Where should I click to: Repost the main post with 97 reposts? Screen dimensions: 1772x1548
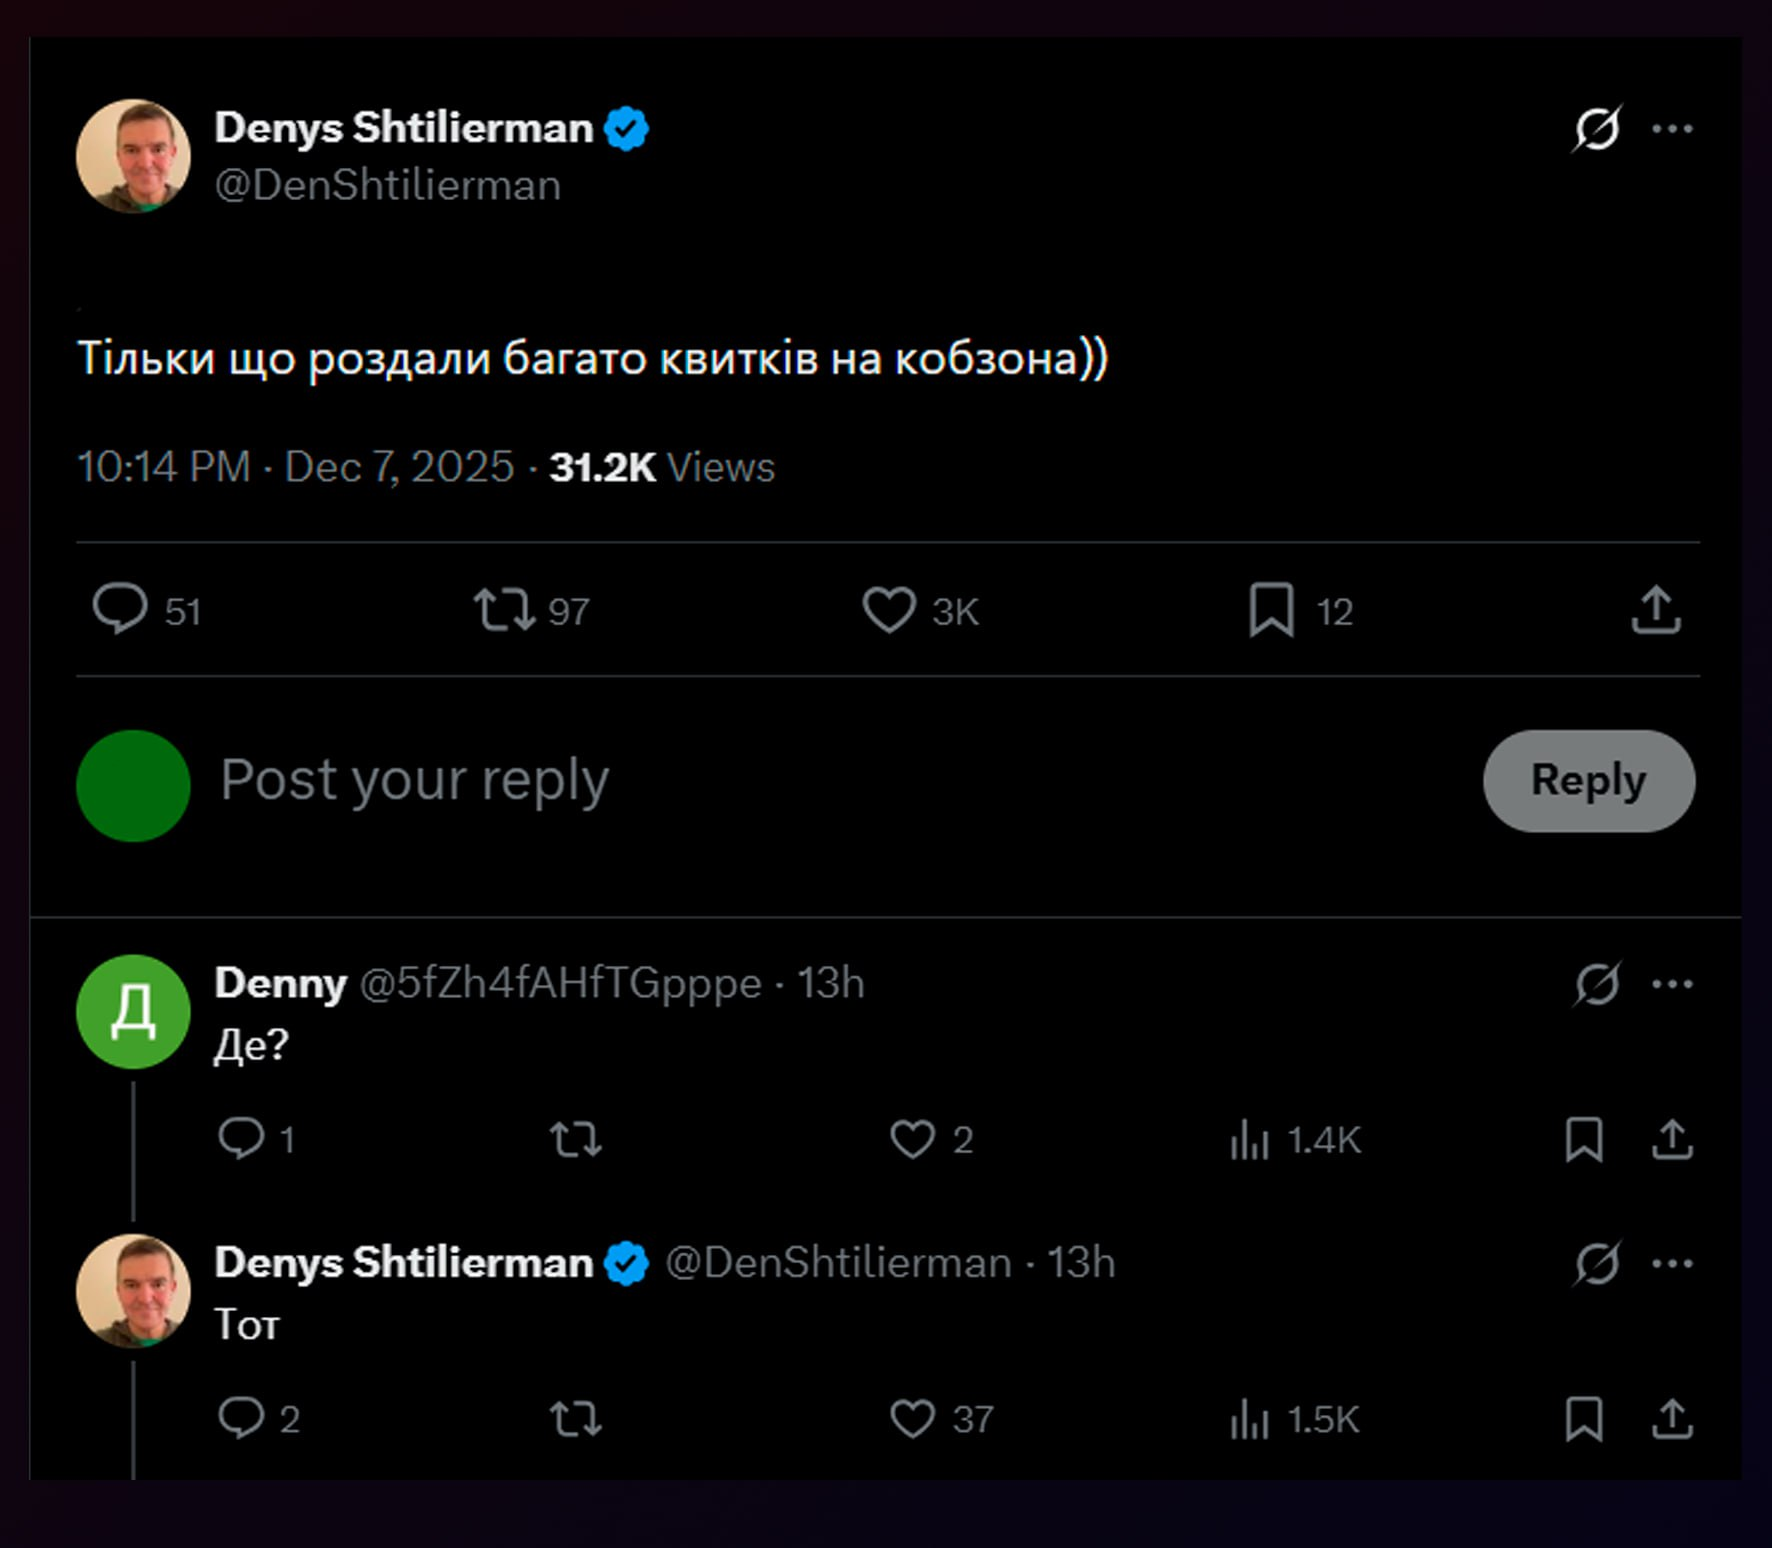click(x=505, y=610)
